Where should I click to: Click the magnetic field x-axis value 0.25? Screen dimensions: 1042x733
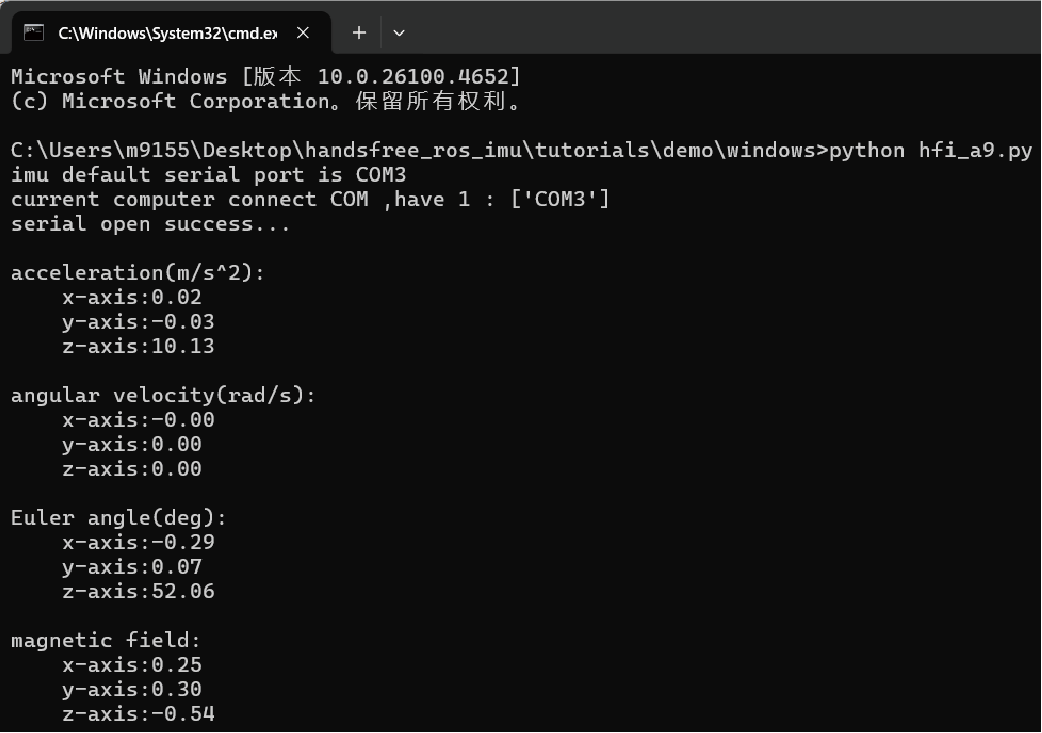point(177,665)
